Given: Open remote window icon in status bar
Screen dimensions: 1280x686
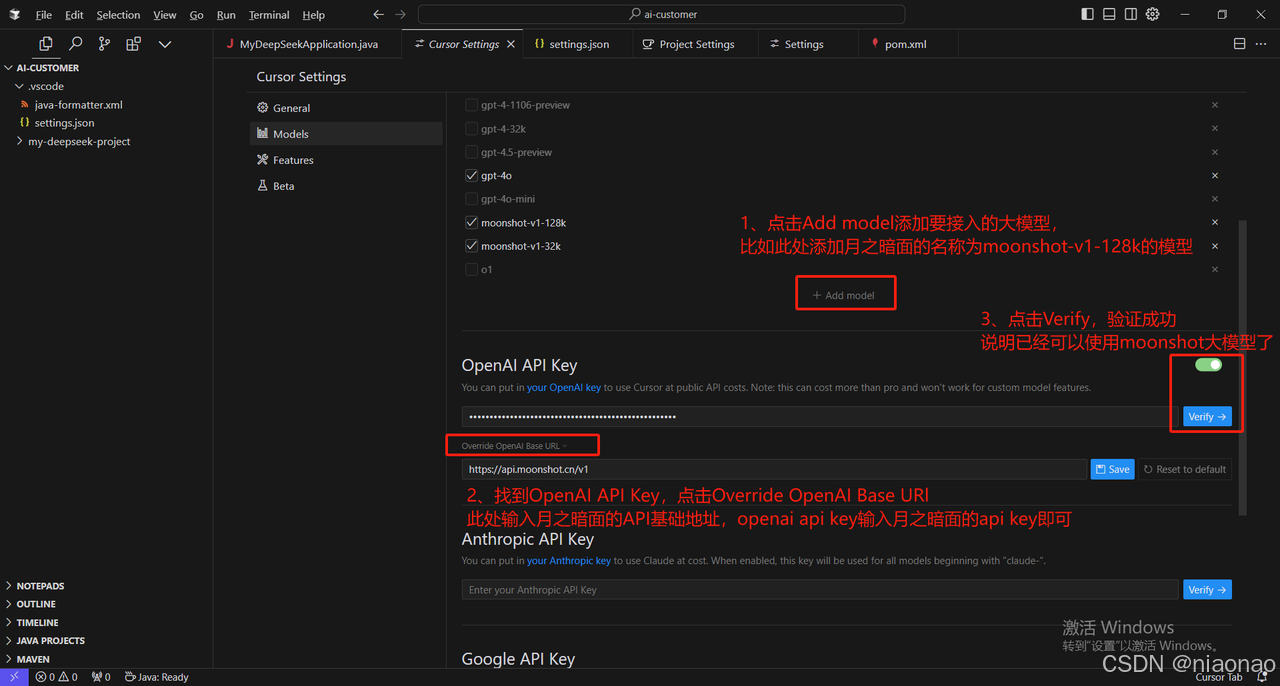Looking at the screenshot, I should 14,677.
